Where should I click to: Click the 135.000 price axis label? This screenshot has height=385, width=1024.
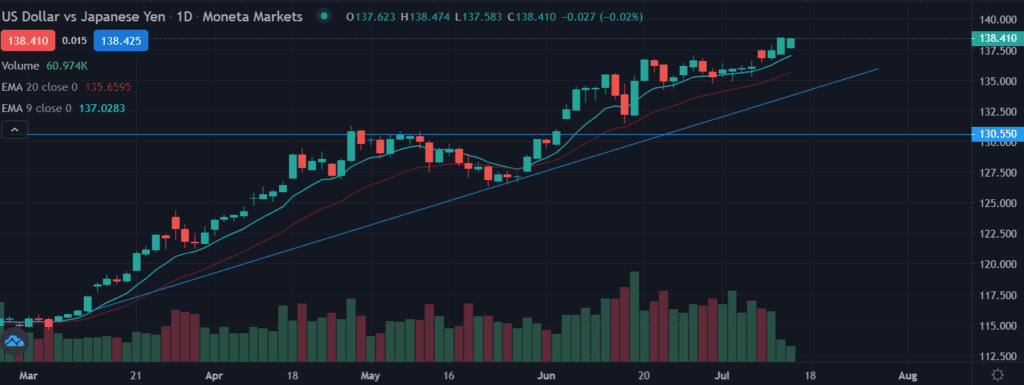point(998,82)
